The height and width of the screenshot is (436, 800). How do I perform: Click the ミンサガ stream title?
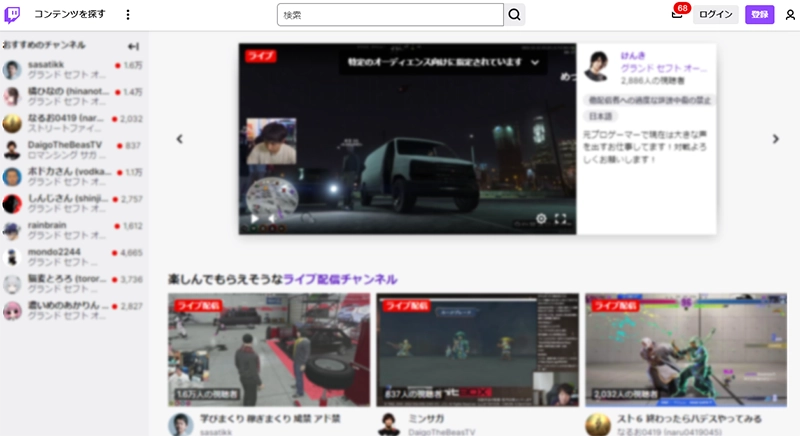(426, 419)
